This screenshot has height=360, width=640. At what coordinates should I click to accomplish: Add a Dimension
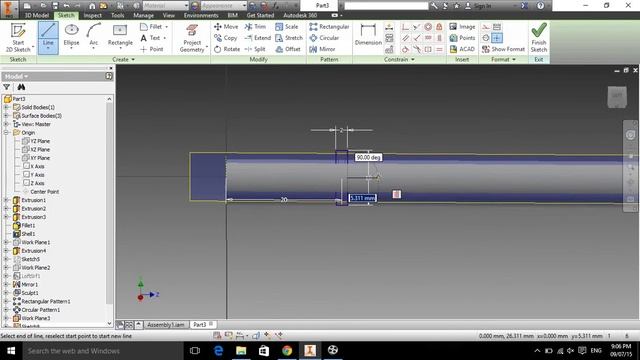click(368, 34)
